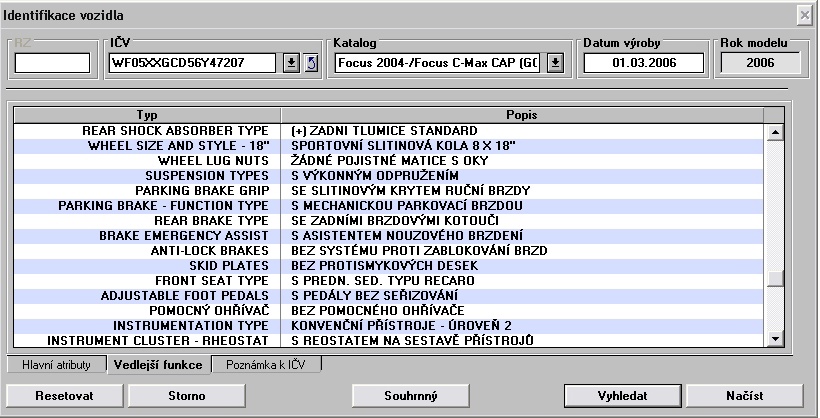
Task: Click the Načíst button
Action: click(740, 395)
